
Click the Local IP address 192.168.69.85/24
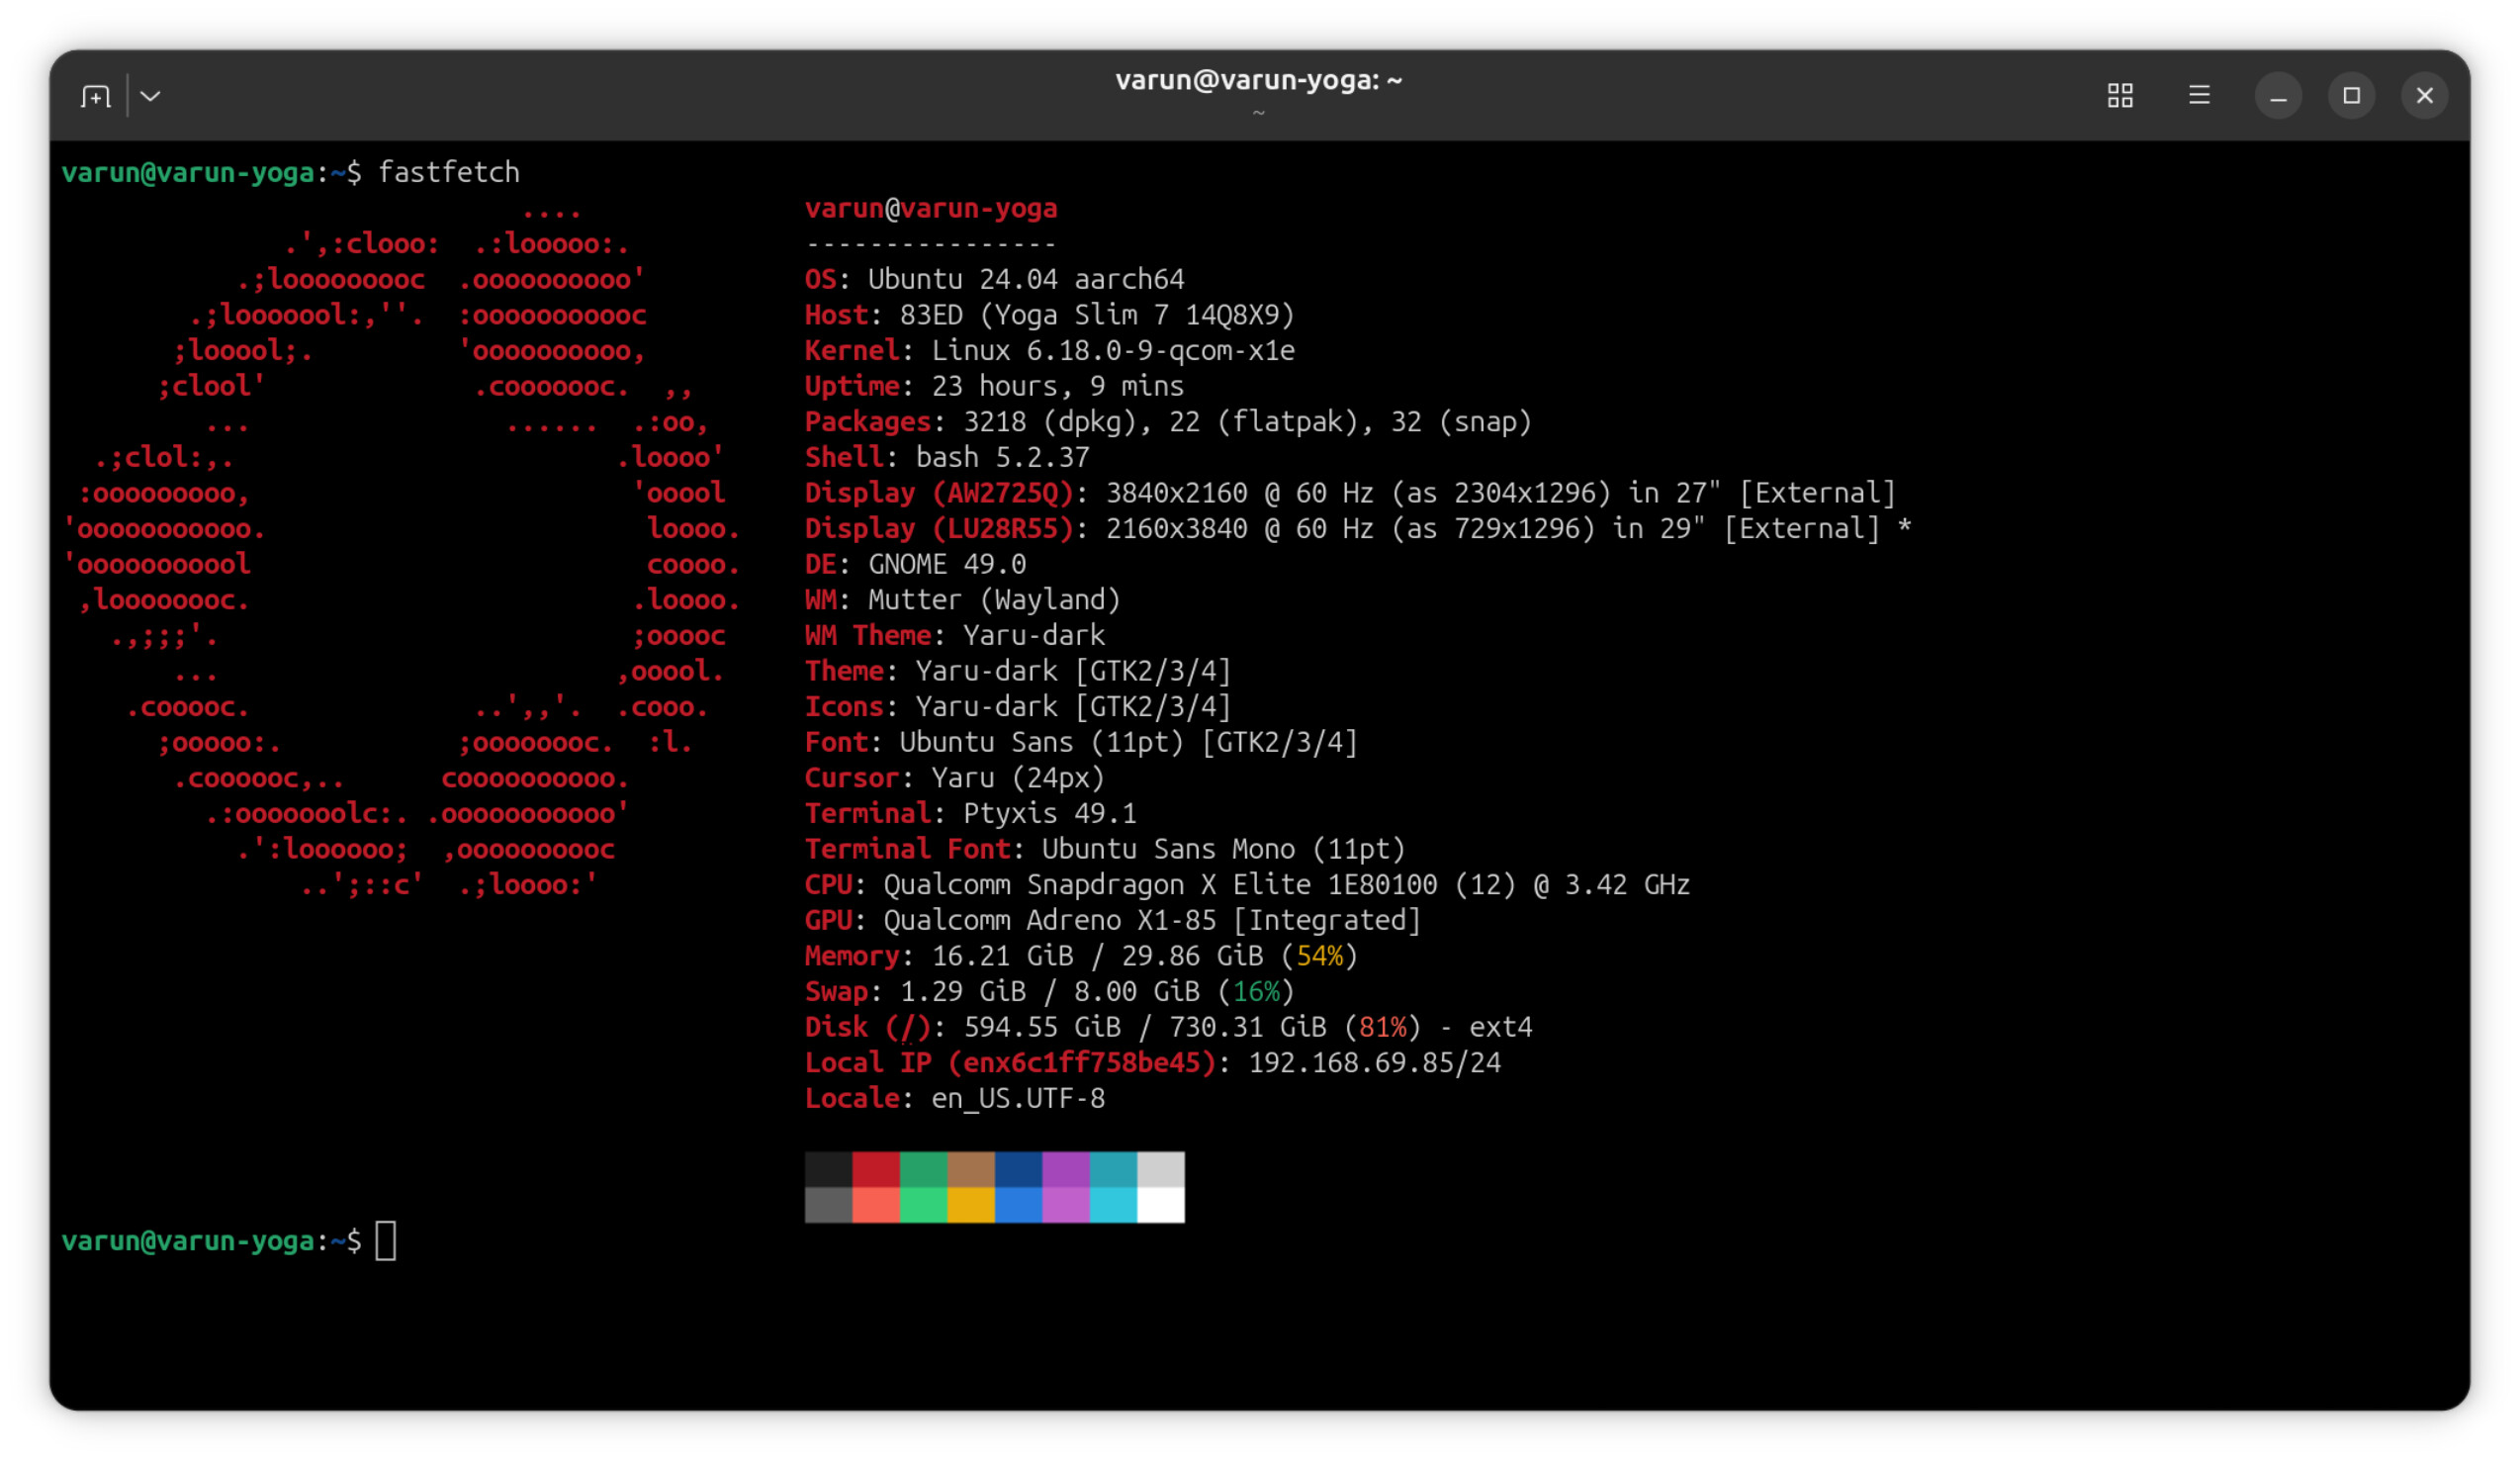tap(1374, 1062)
